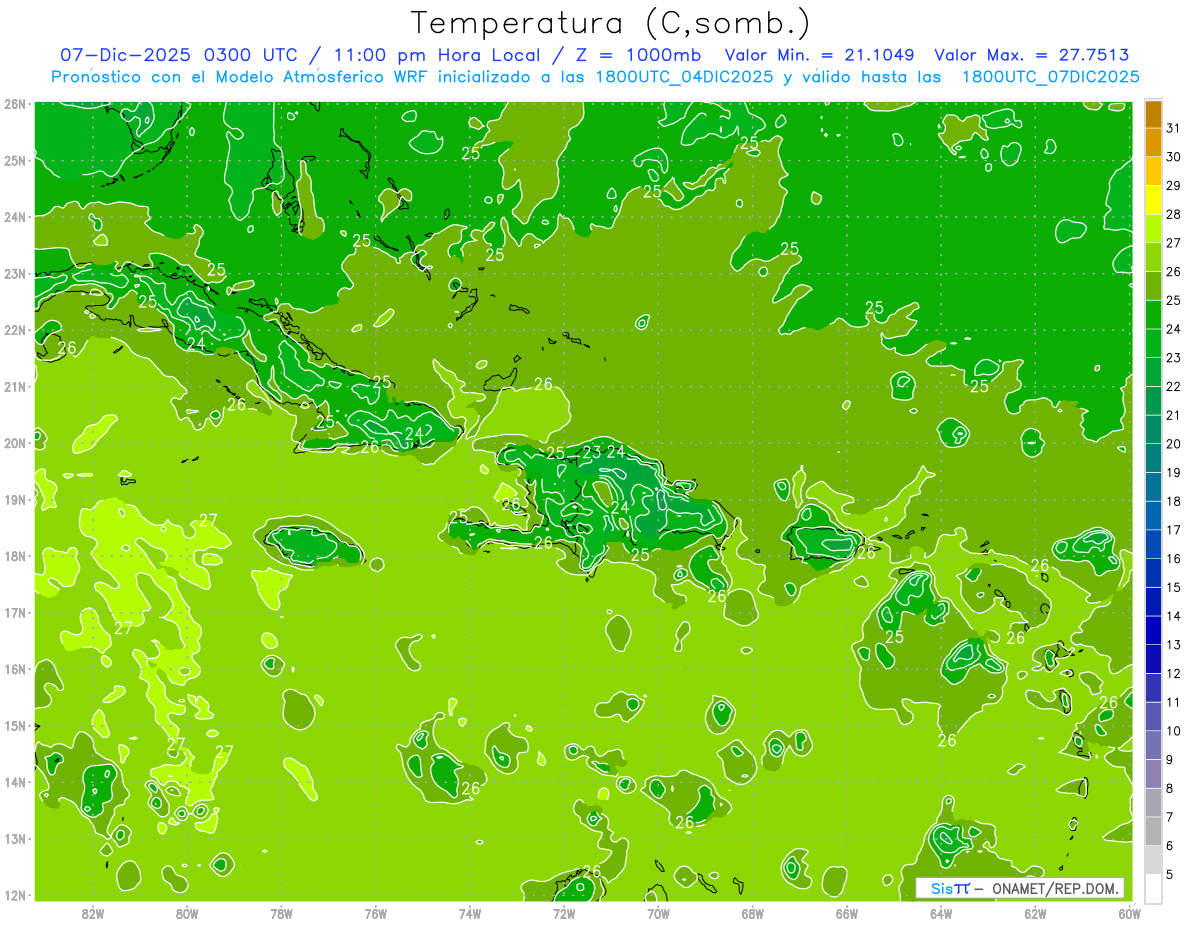Click the orange swatch between 30 and 31
This screenshot has width=1200, height=927.
click(x=1153, y=144)
